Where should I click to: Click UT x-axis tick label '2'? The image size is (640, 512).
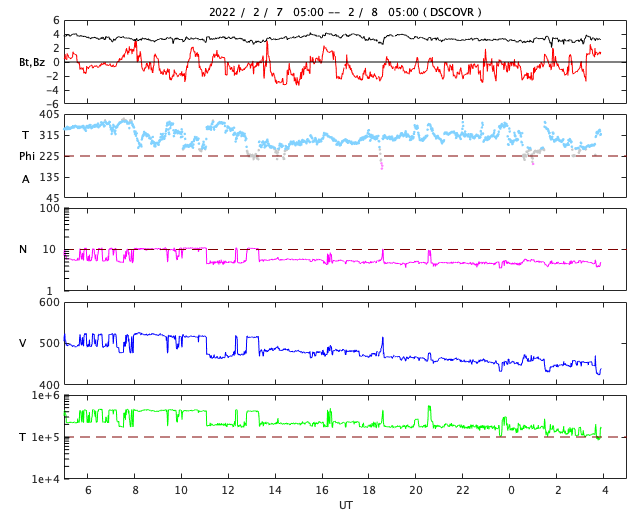click(x=558, y=490)
